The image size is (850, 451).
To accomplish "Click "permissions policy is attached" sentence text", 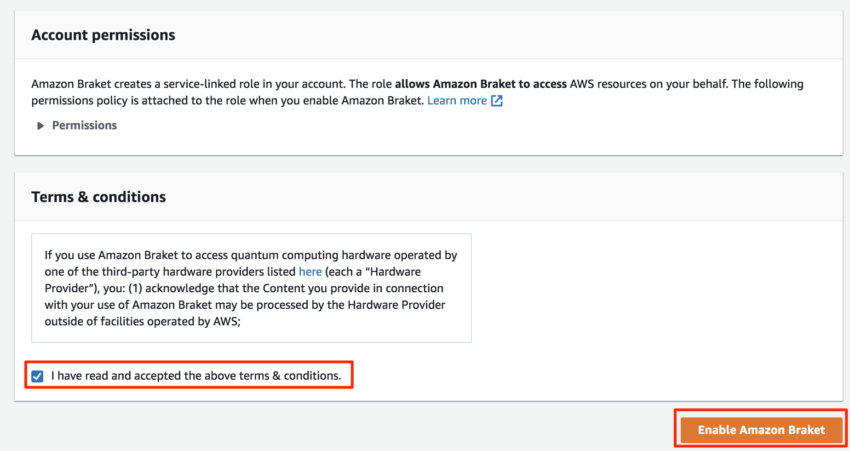I will (x=107, y=101).
